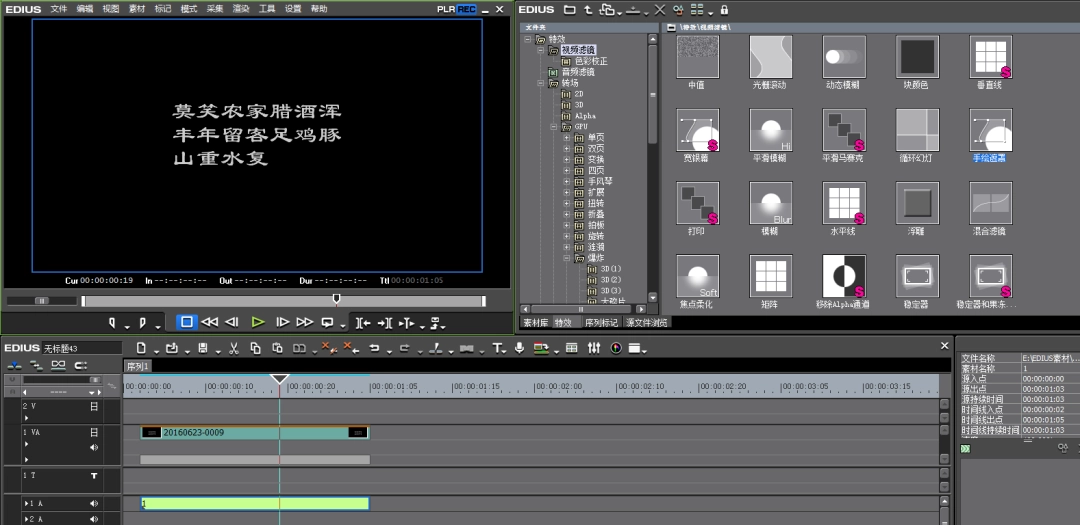Expand the 单页 folder in effects tree
1080x525 pixels.
pyautogui.click(x=566, y=137)
